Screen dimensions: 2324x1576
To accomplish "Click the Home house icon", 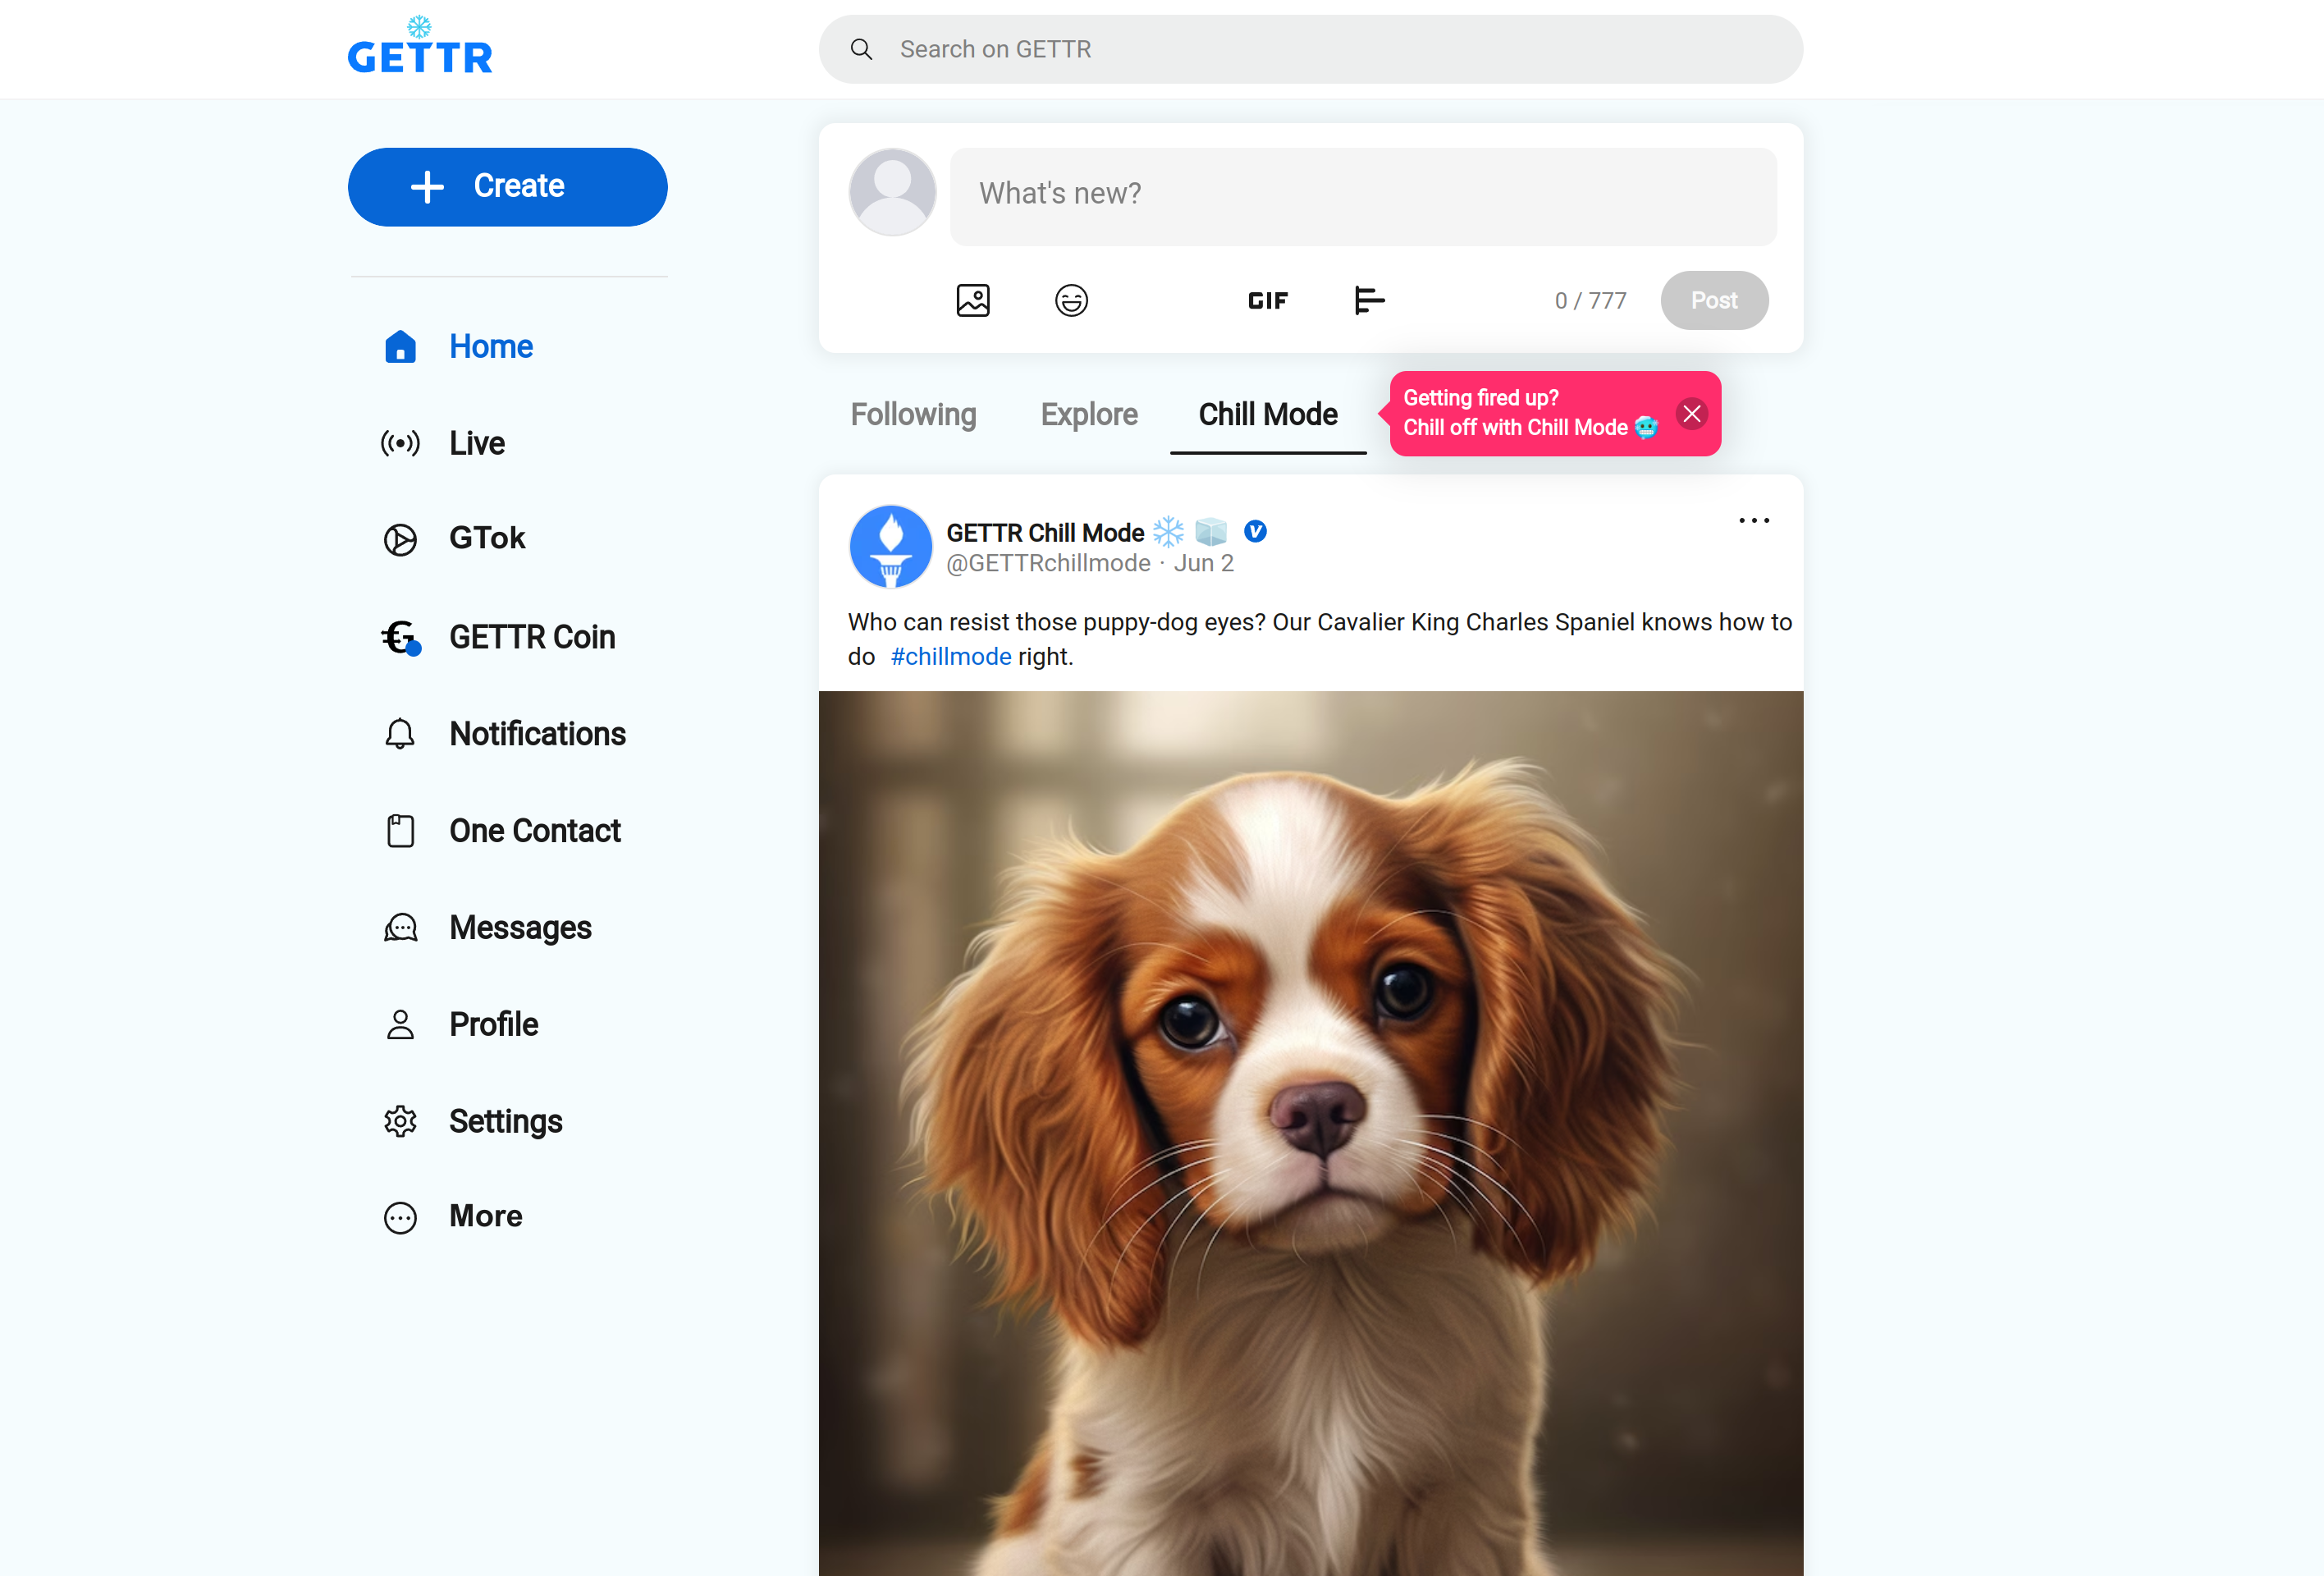I will (x=400, y=346).
